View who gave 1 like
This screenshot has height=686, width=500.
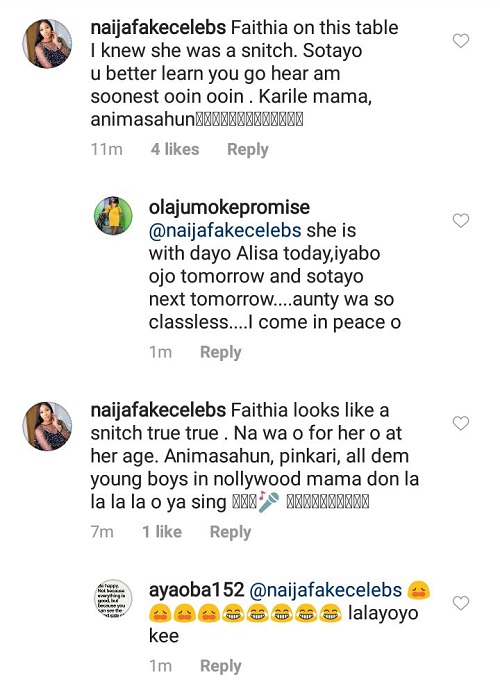(162, 532)
